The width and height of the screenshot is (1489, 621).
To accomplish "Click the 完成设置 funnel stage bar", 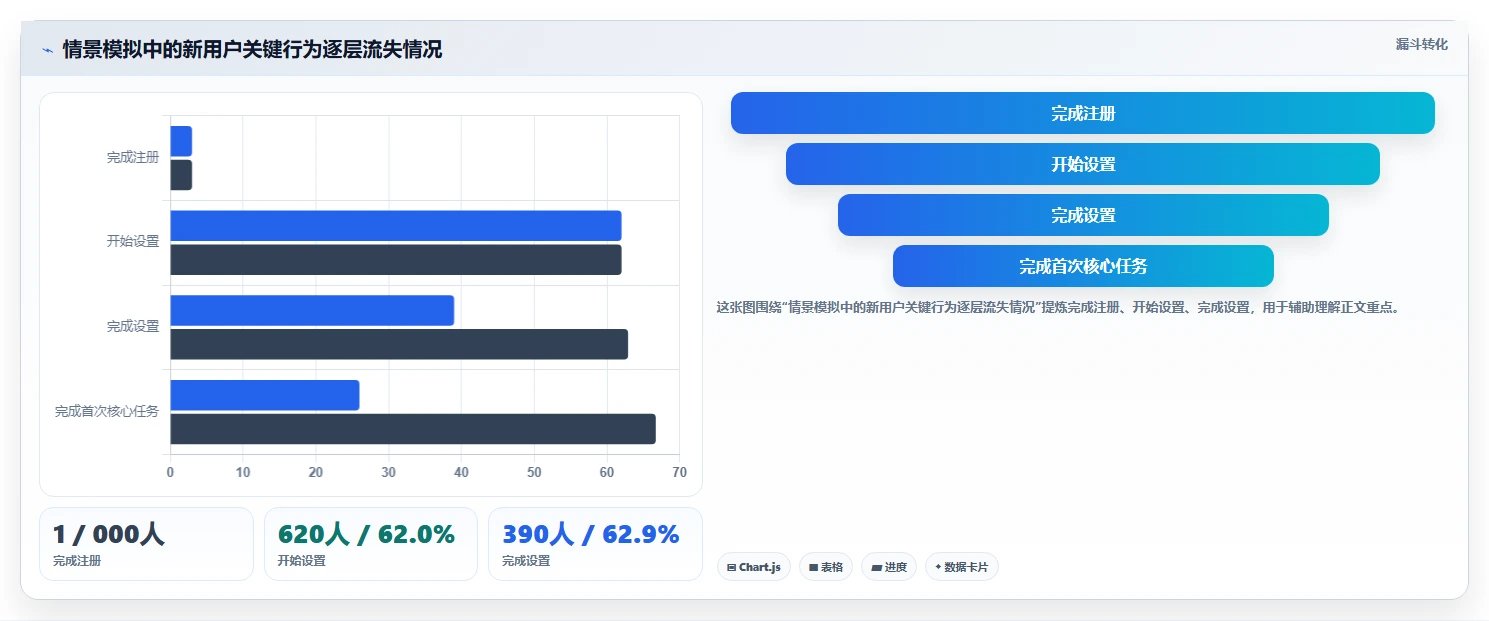I will click(1083, 215).
